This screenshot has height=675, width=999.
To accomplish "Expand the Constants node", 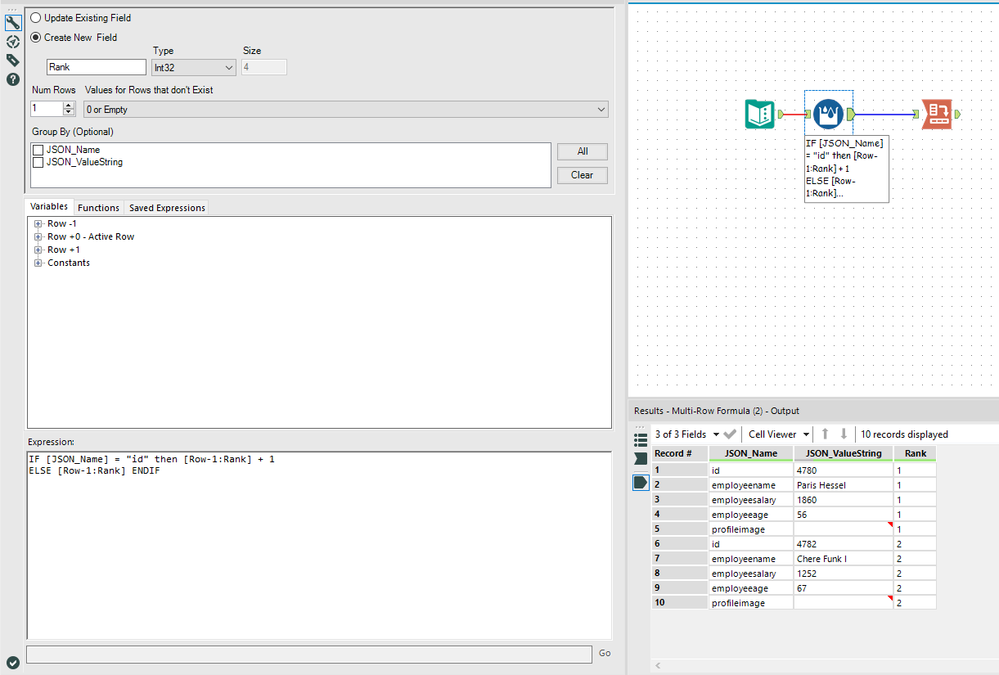I will pos(38,263).
